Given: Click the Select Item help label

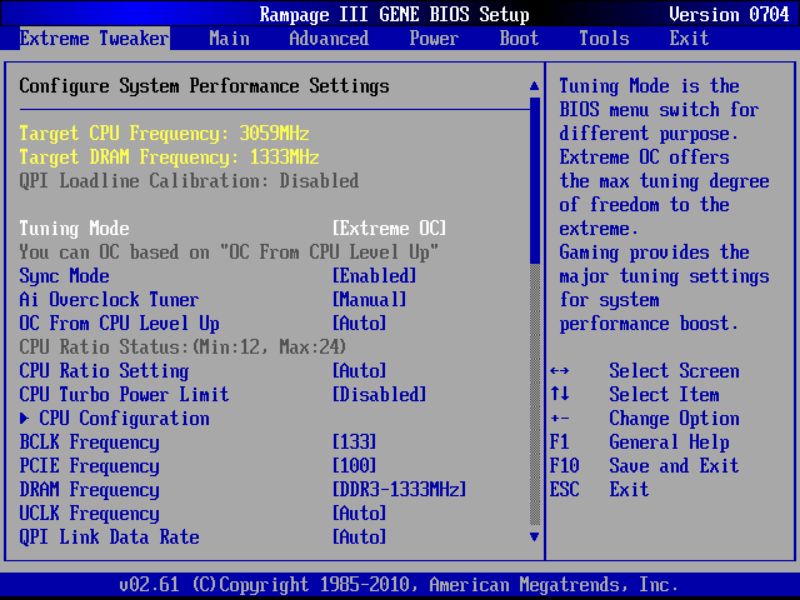Looking at the screenshot, I should point(664,394).
